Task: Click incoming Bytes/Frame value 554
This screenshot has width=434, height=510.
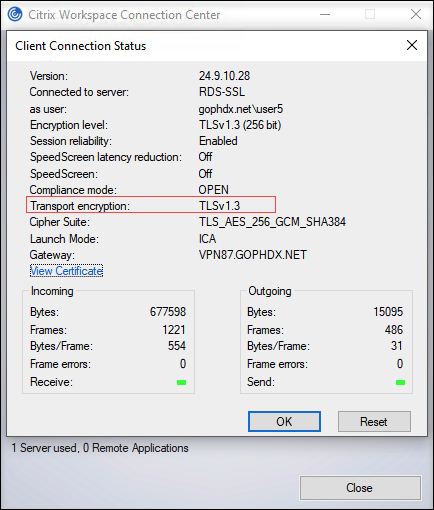Action: [177, 346]
